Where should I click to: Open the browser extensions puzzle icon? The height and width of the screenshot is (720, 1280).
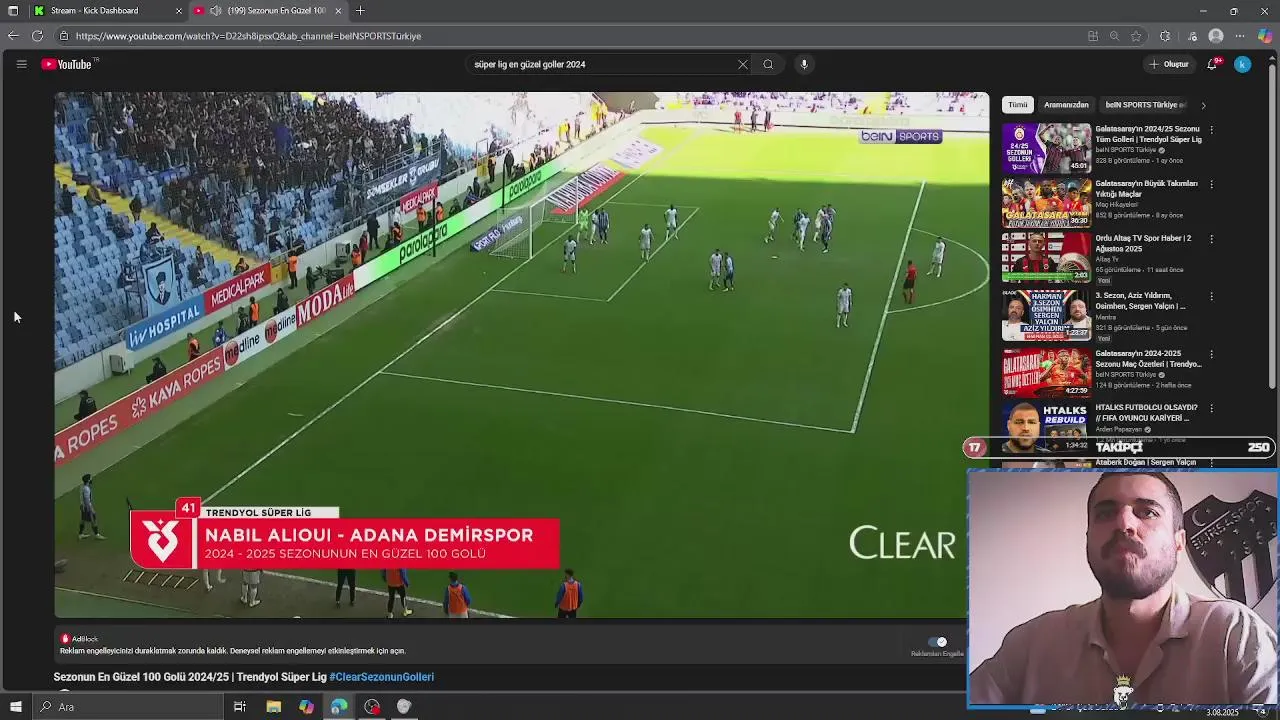[1165, 36]
